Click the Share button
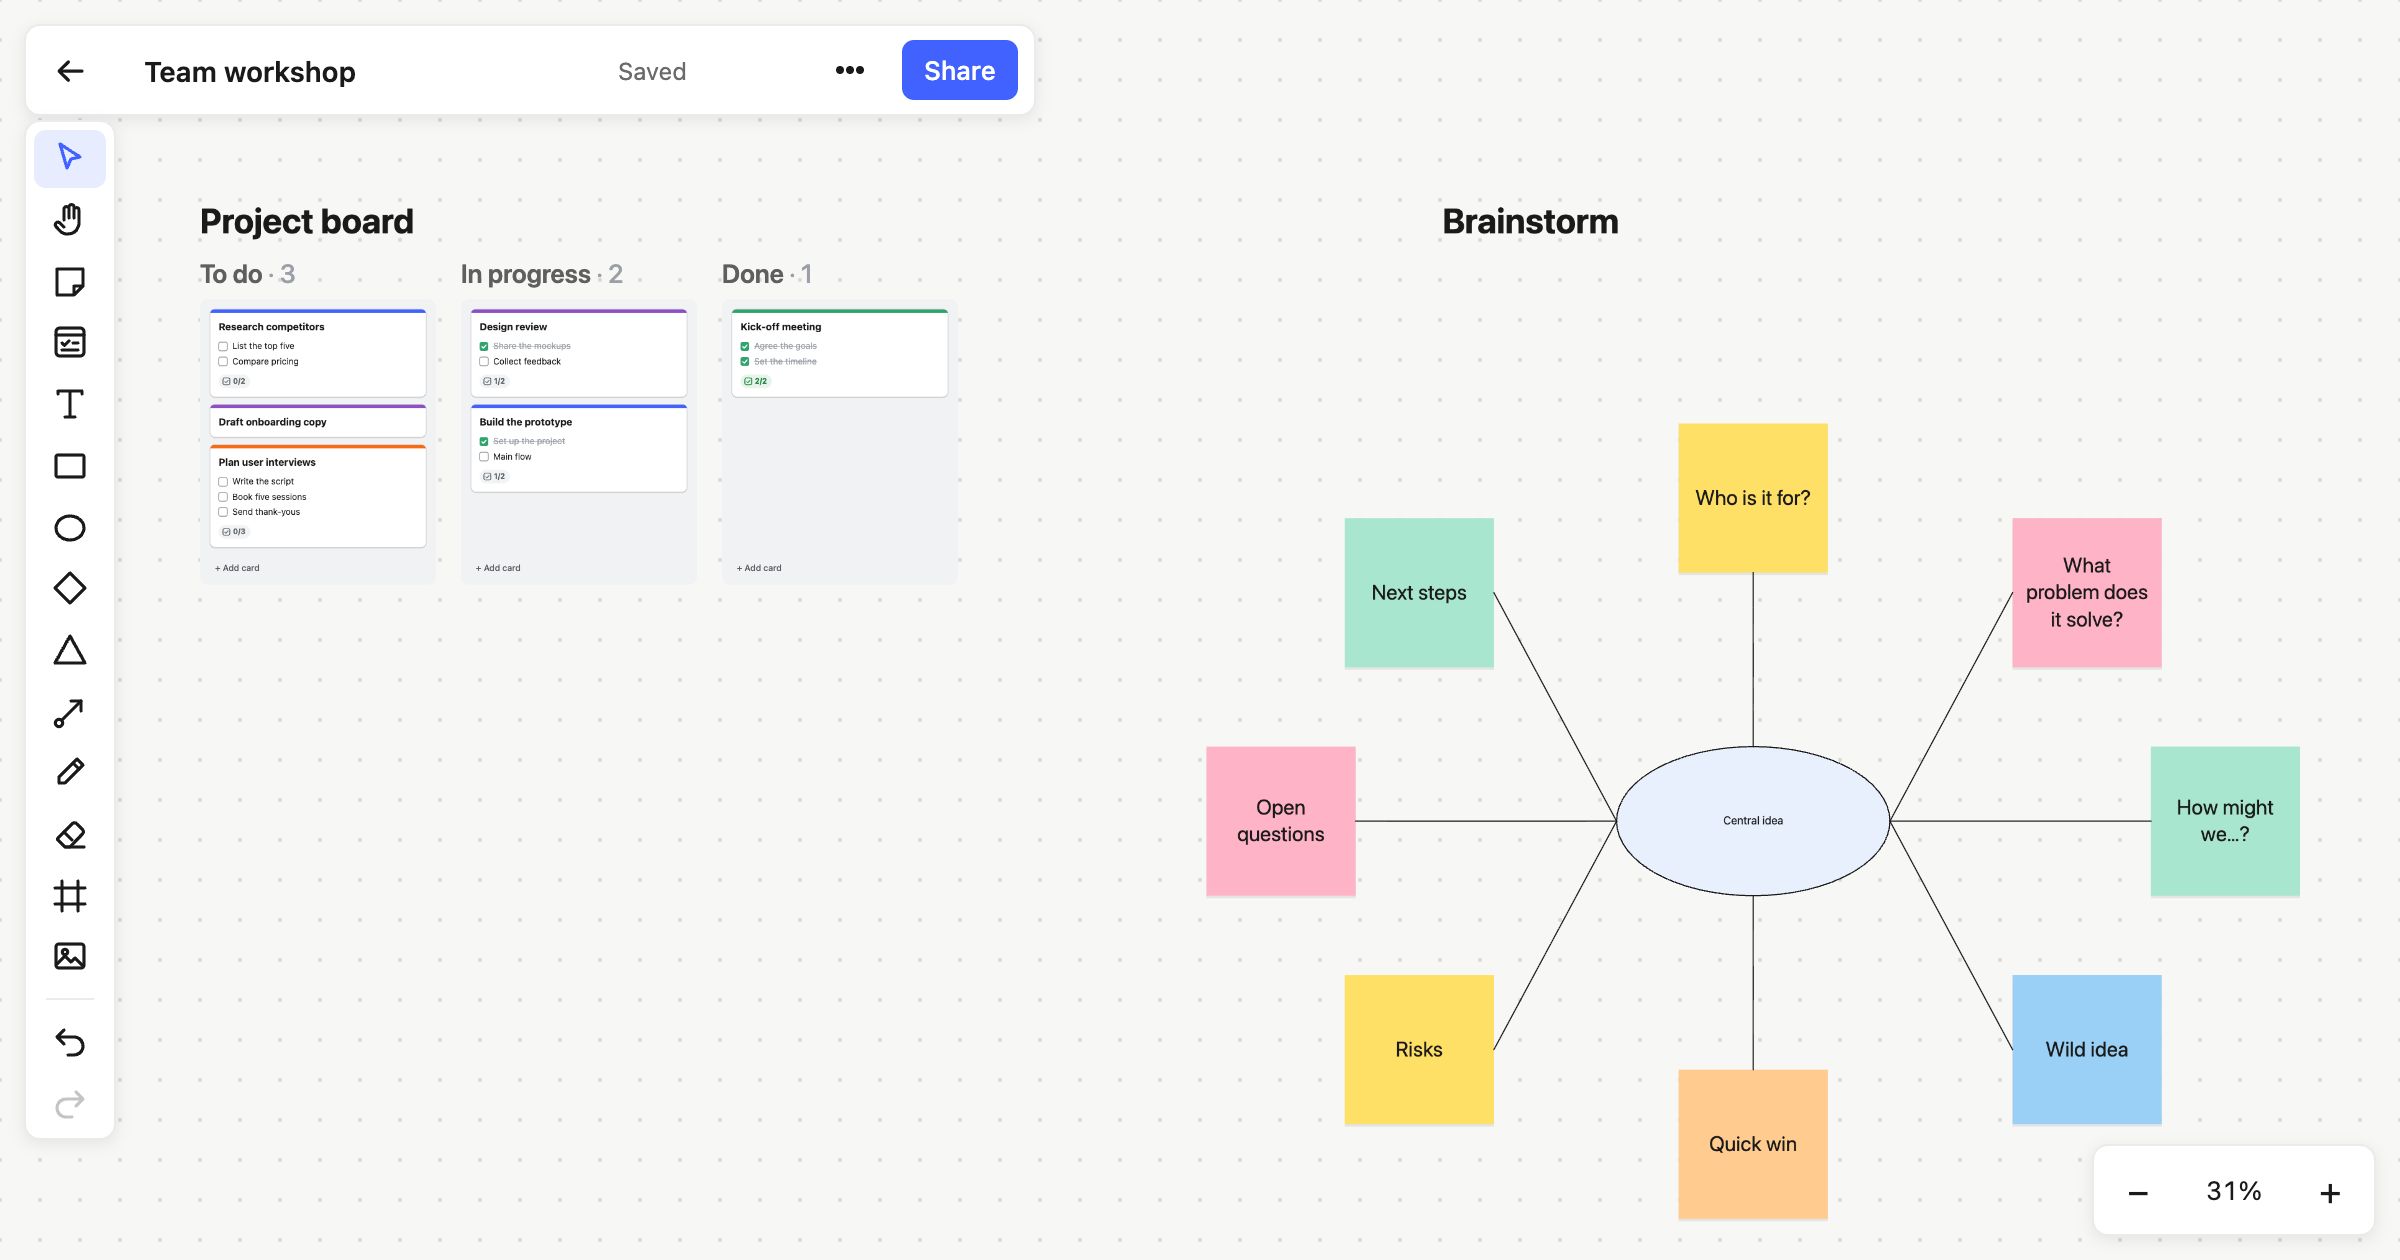 click(959, 70)
